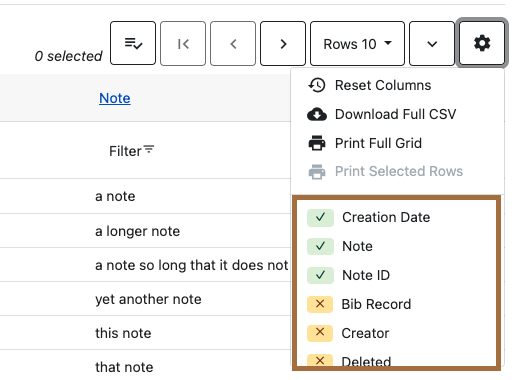Enable the Bib Record column
Screen dimensions: 518x380
coord(320,304)
